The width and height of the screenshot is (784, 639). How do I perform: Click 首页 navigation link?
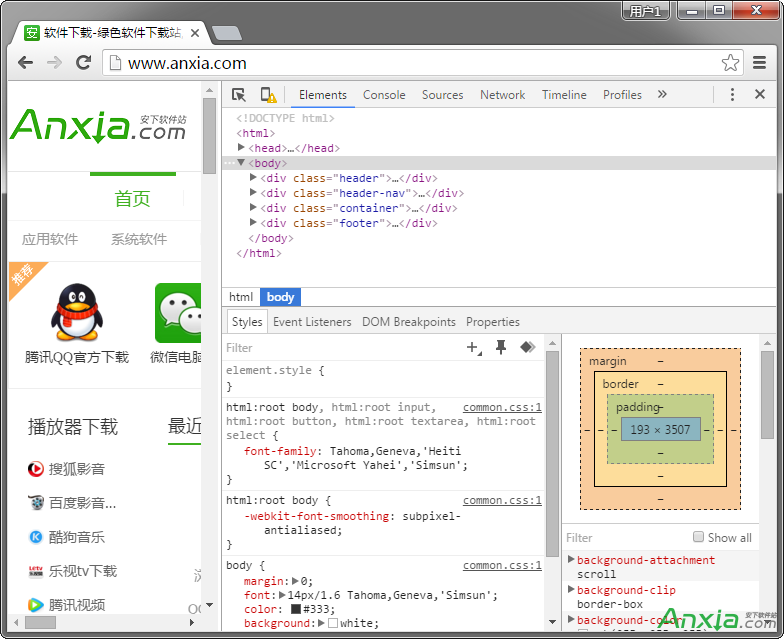click(132, 198)
